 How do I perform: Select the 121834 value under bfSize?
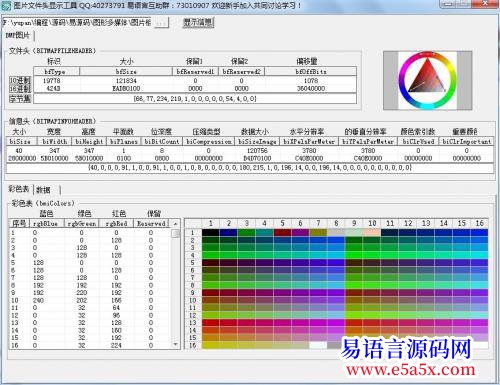click(x=126, y=81)
